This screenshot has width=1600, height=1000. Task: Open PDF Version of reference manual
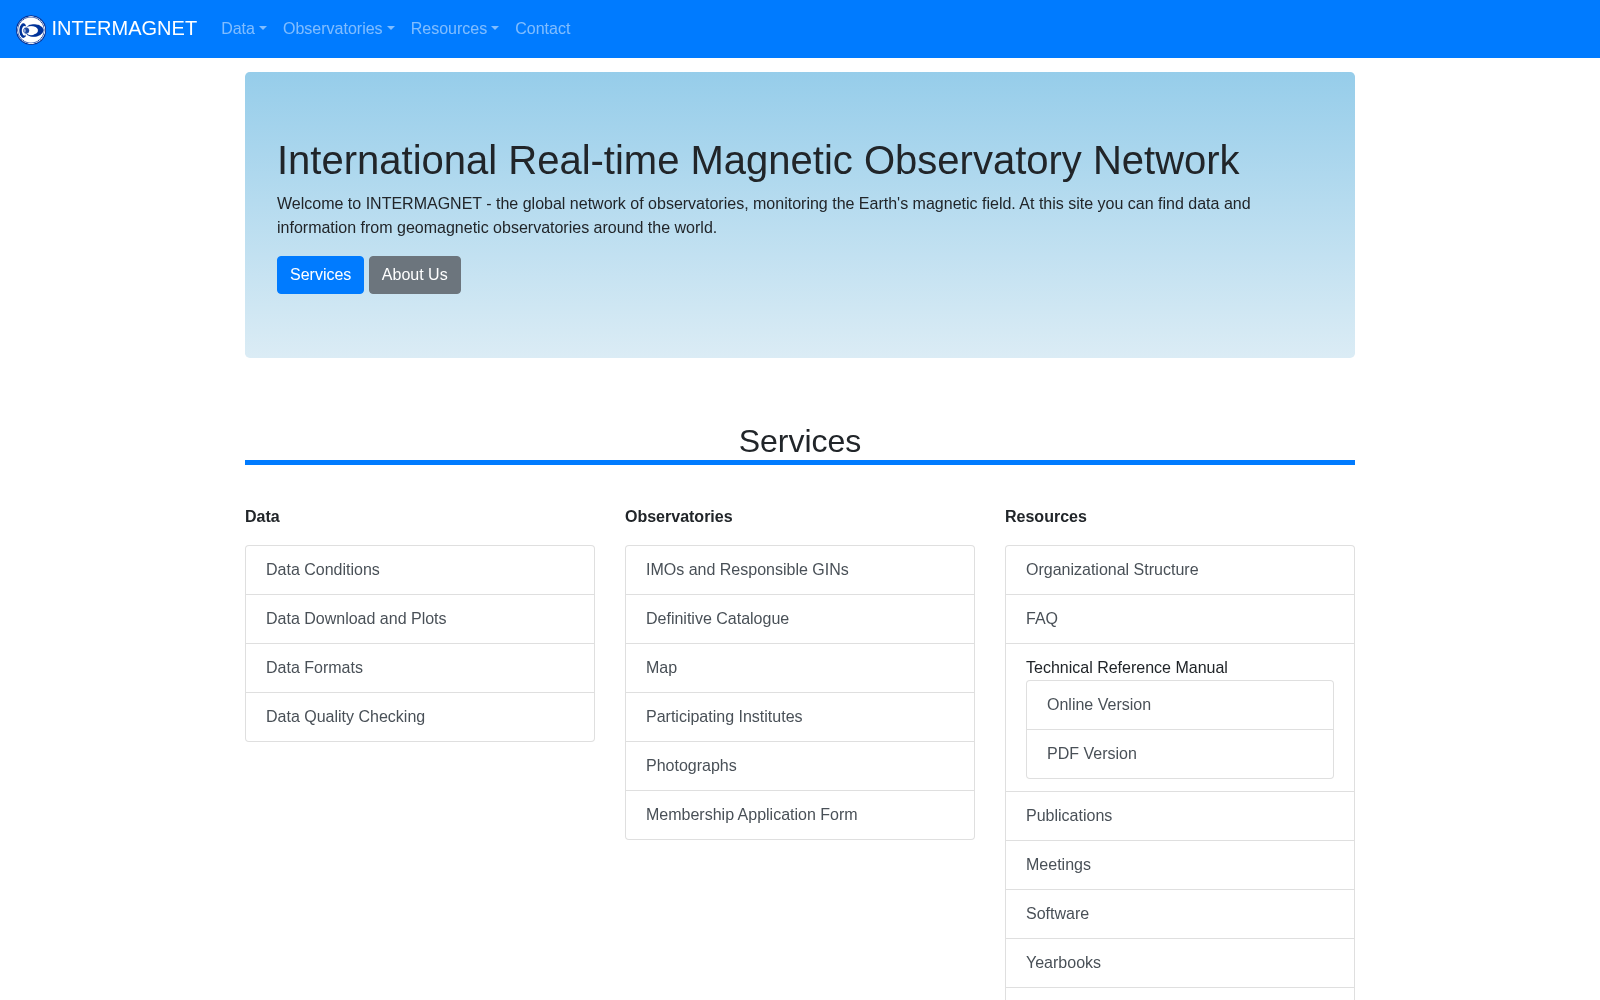1180,754
